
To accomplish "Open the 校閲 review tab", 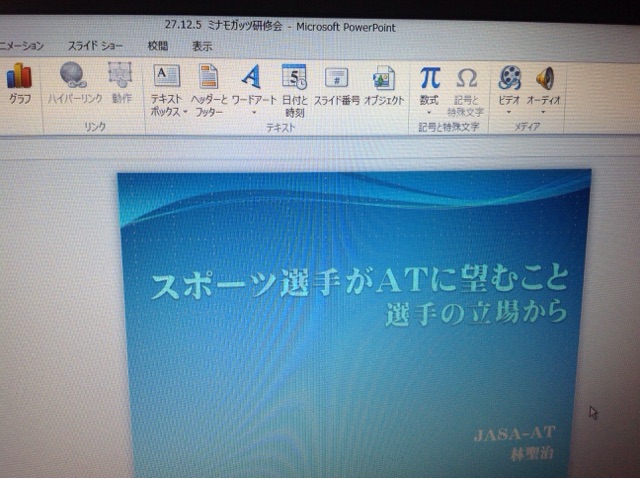I will [158, 46].
